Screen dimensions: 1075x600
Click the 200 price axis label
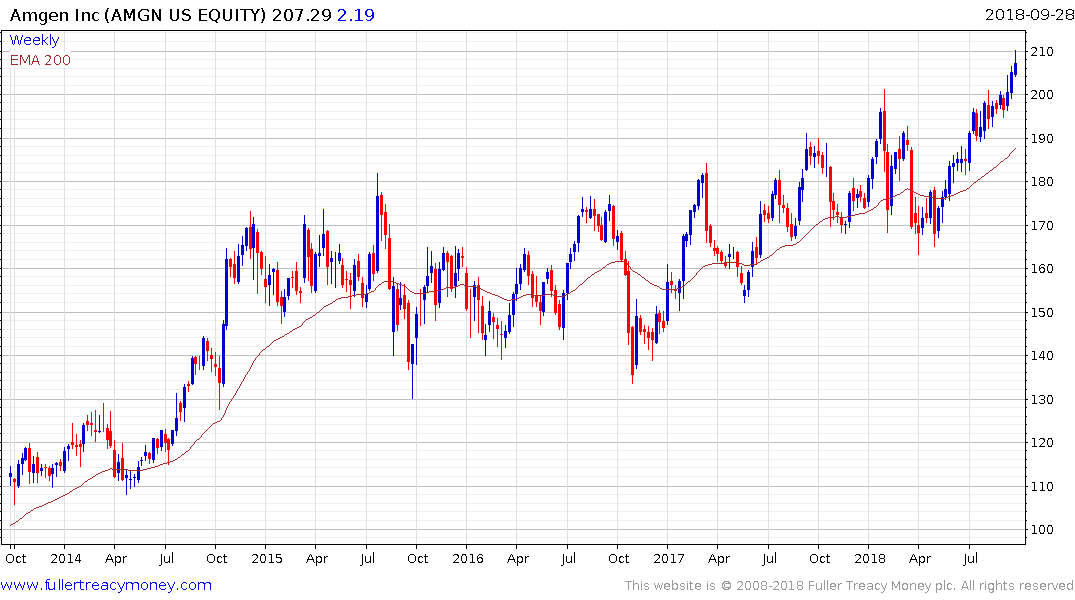click(x=1041, y=95)
